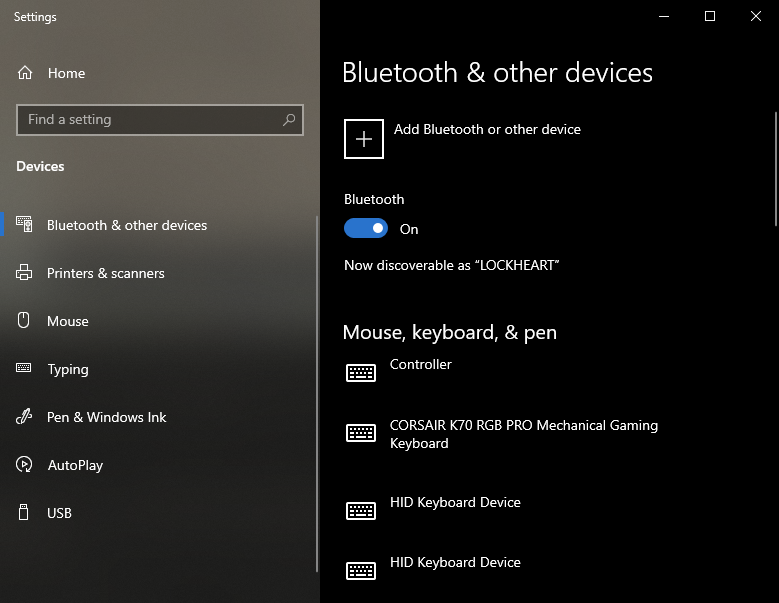This screenshot has height=603, width=779.
Task: Click the Controller keyboard icon
Action: point(361,373)
